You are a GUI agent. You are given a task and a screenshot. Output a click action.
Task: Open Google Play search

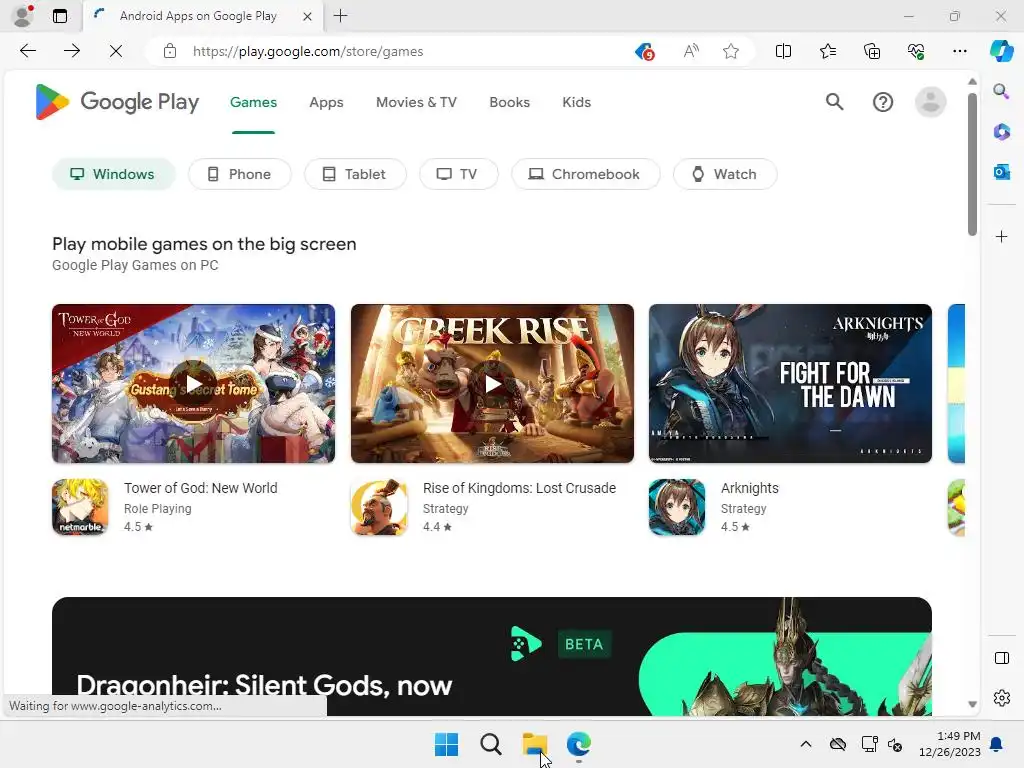pos(834,102)
